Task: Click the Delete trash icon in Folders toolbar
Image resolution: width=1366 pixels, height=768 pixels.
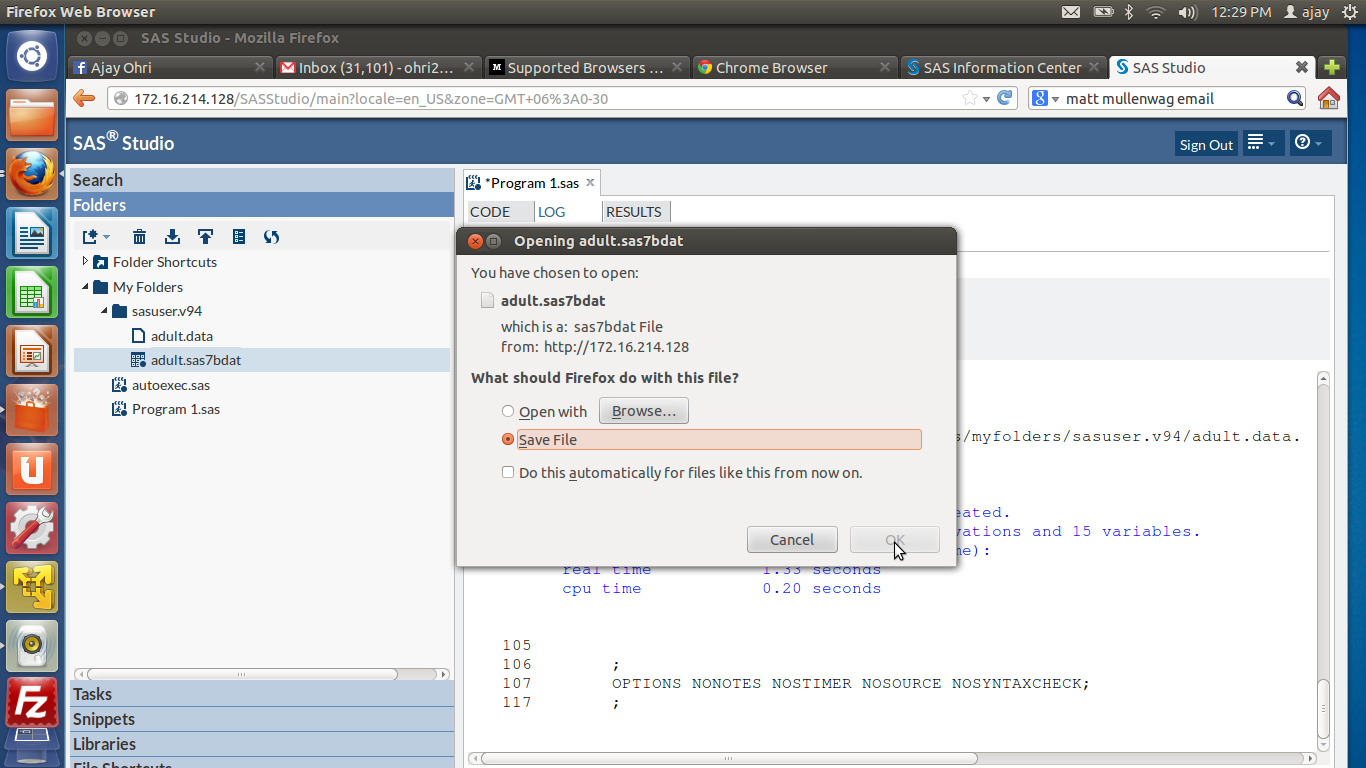Action: pyautogui.click(x=140, y=237)
